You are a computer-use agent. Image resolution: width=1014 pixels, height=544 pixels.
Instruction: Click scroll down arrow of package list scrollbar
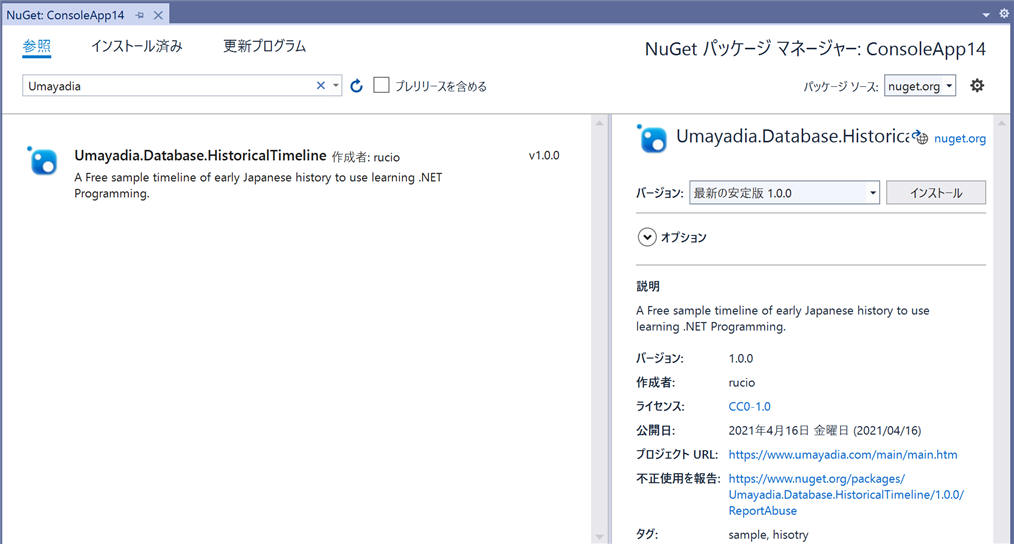pos(599,536)
